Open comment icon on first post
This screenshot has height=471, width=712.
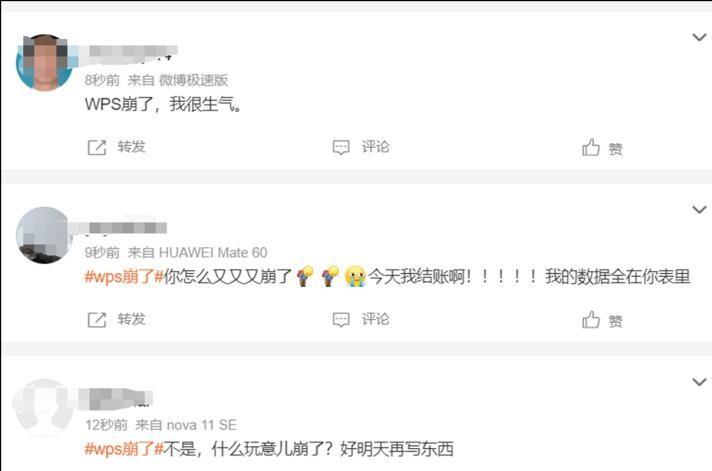pyautogui.click(x=341, y=148)
